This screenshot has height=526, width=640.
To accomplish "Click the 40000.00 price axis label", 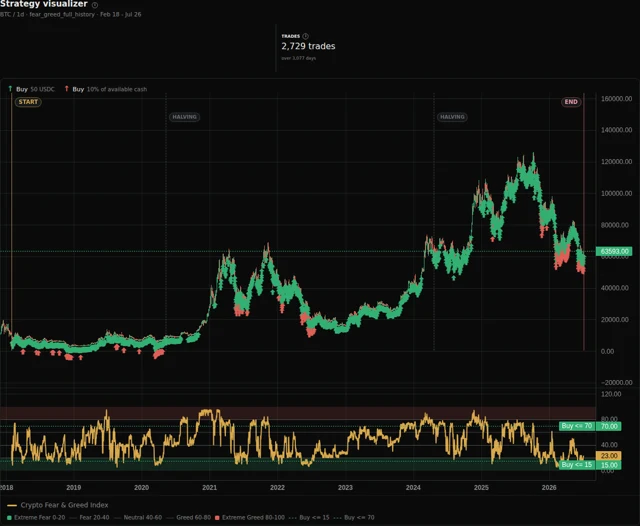I will 615,288.
